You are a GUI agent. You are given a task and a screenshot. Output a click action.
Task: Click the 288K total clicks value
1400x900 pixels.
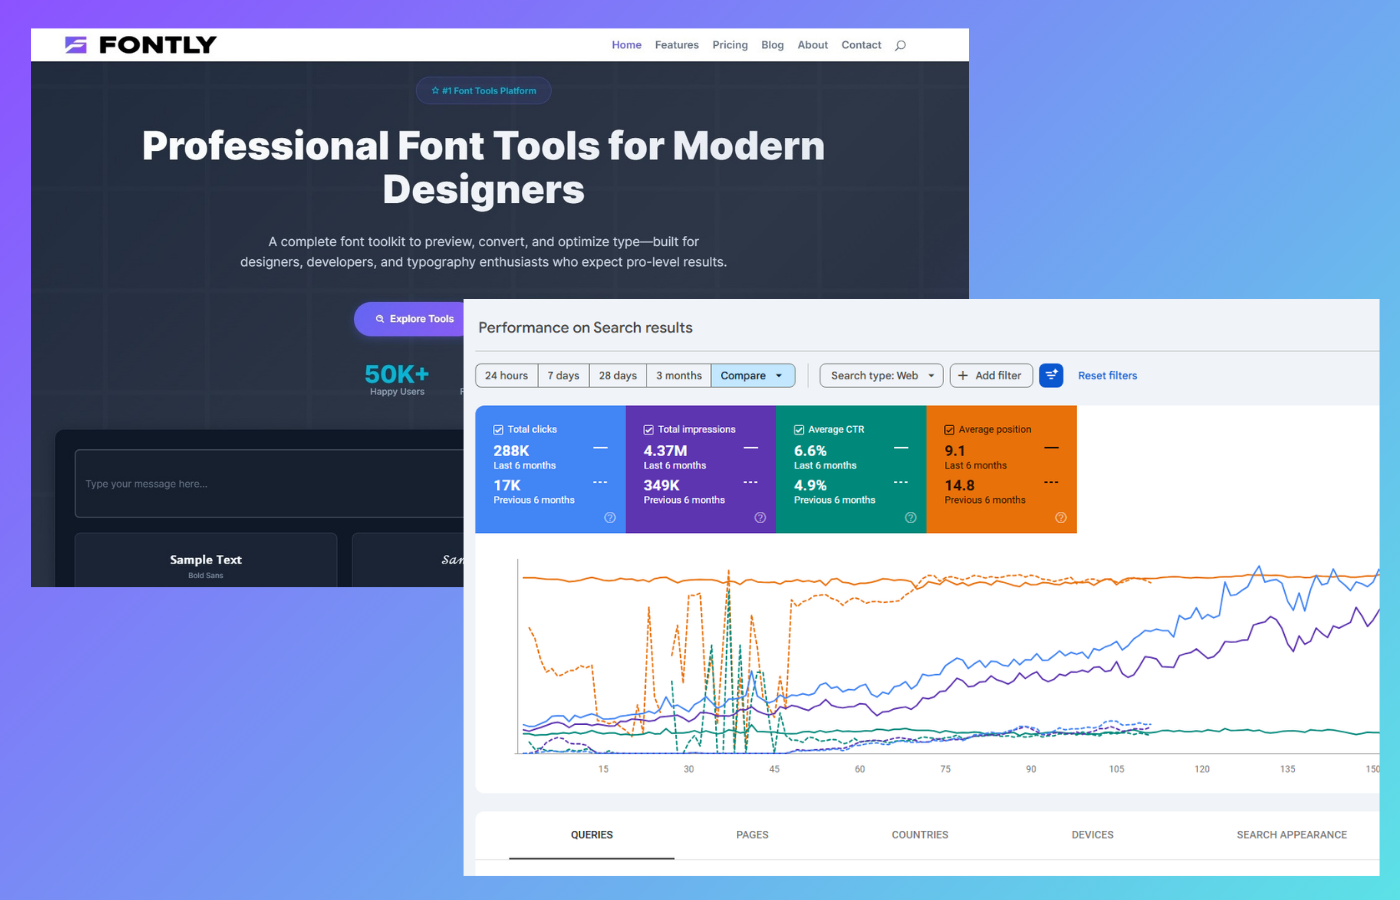coord(511,451)
